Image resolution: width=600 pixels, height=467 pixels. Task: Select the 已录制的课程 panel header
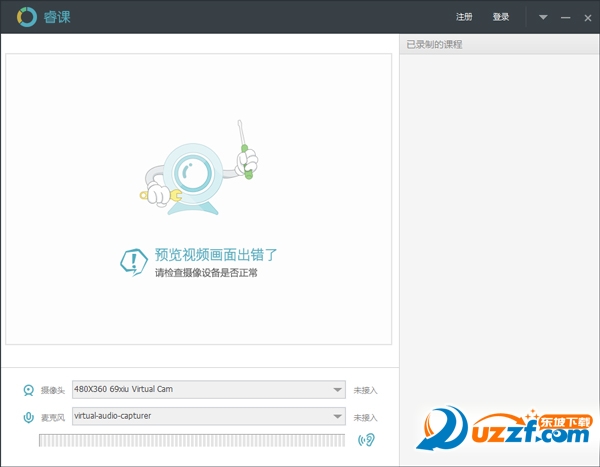[x=499, y=44]
